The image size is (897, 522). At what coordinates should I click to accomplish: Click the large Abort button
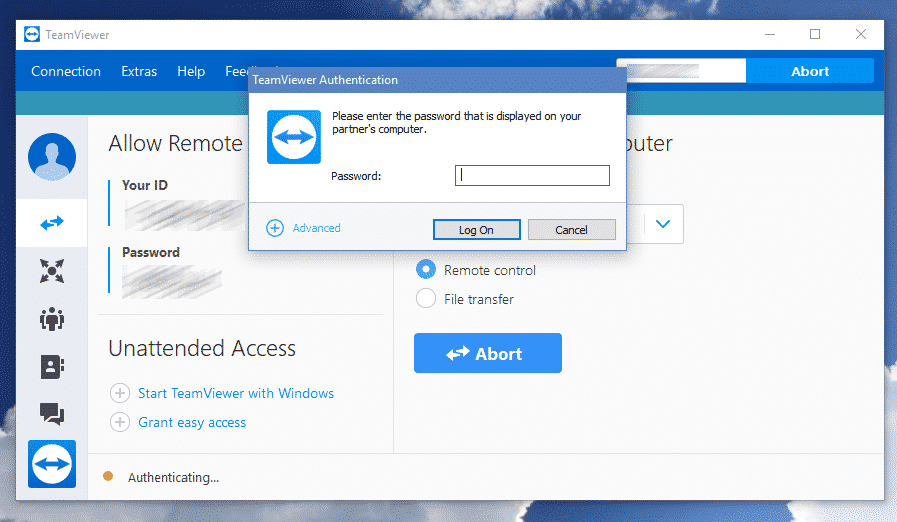pos(488,353)
